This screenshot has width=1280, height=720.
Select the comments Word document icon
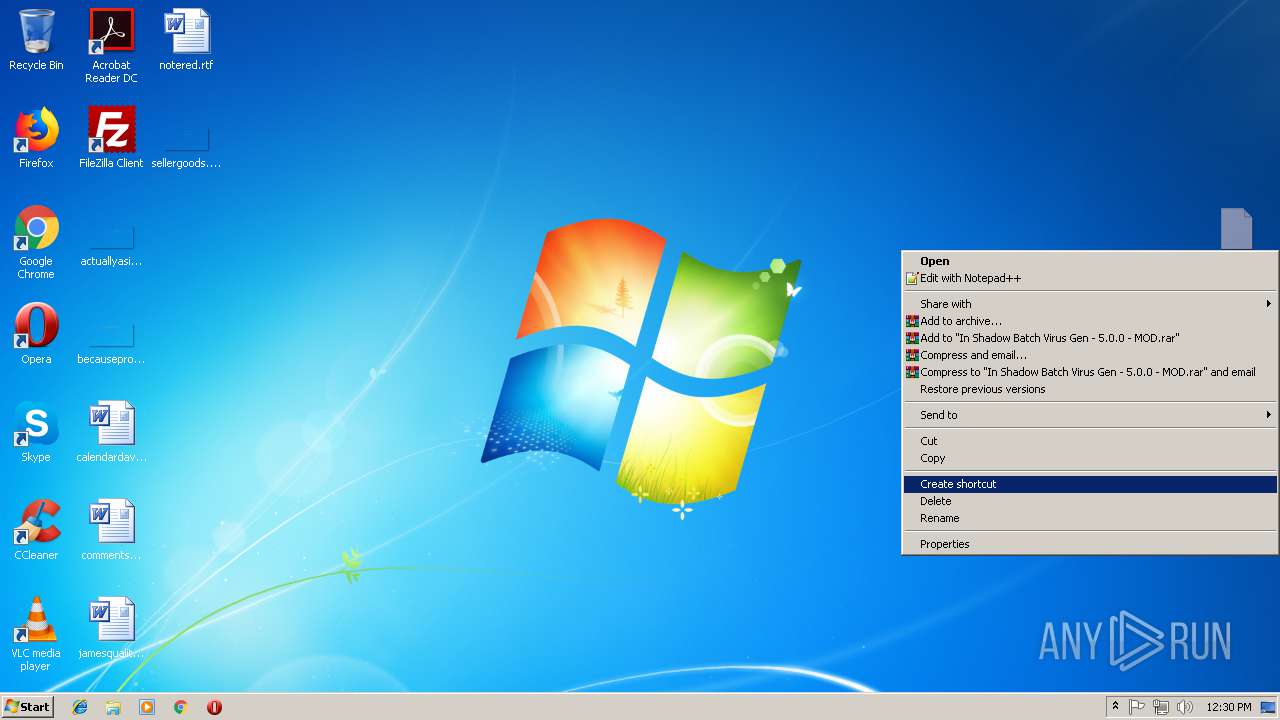pyautogui.click(x=111, y=530)
